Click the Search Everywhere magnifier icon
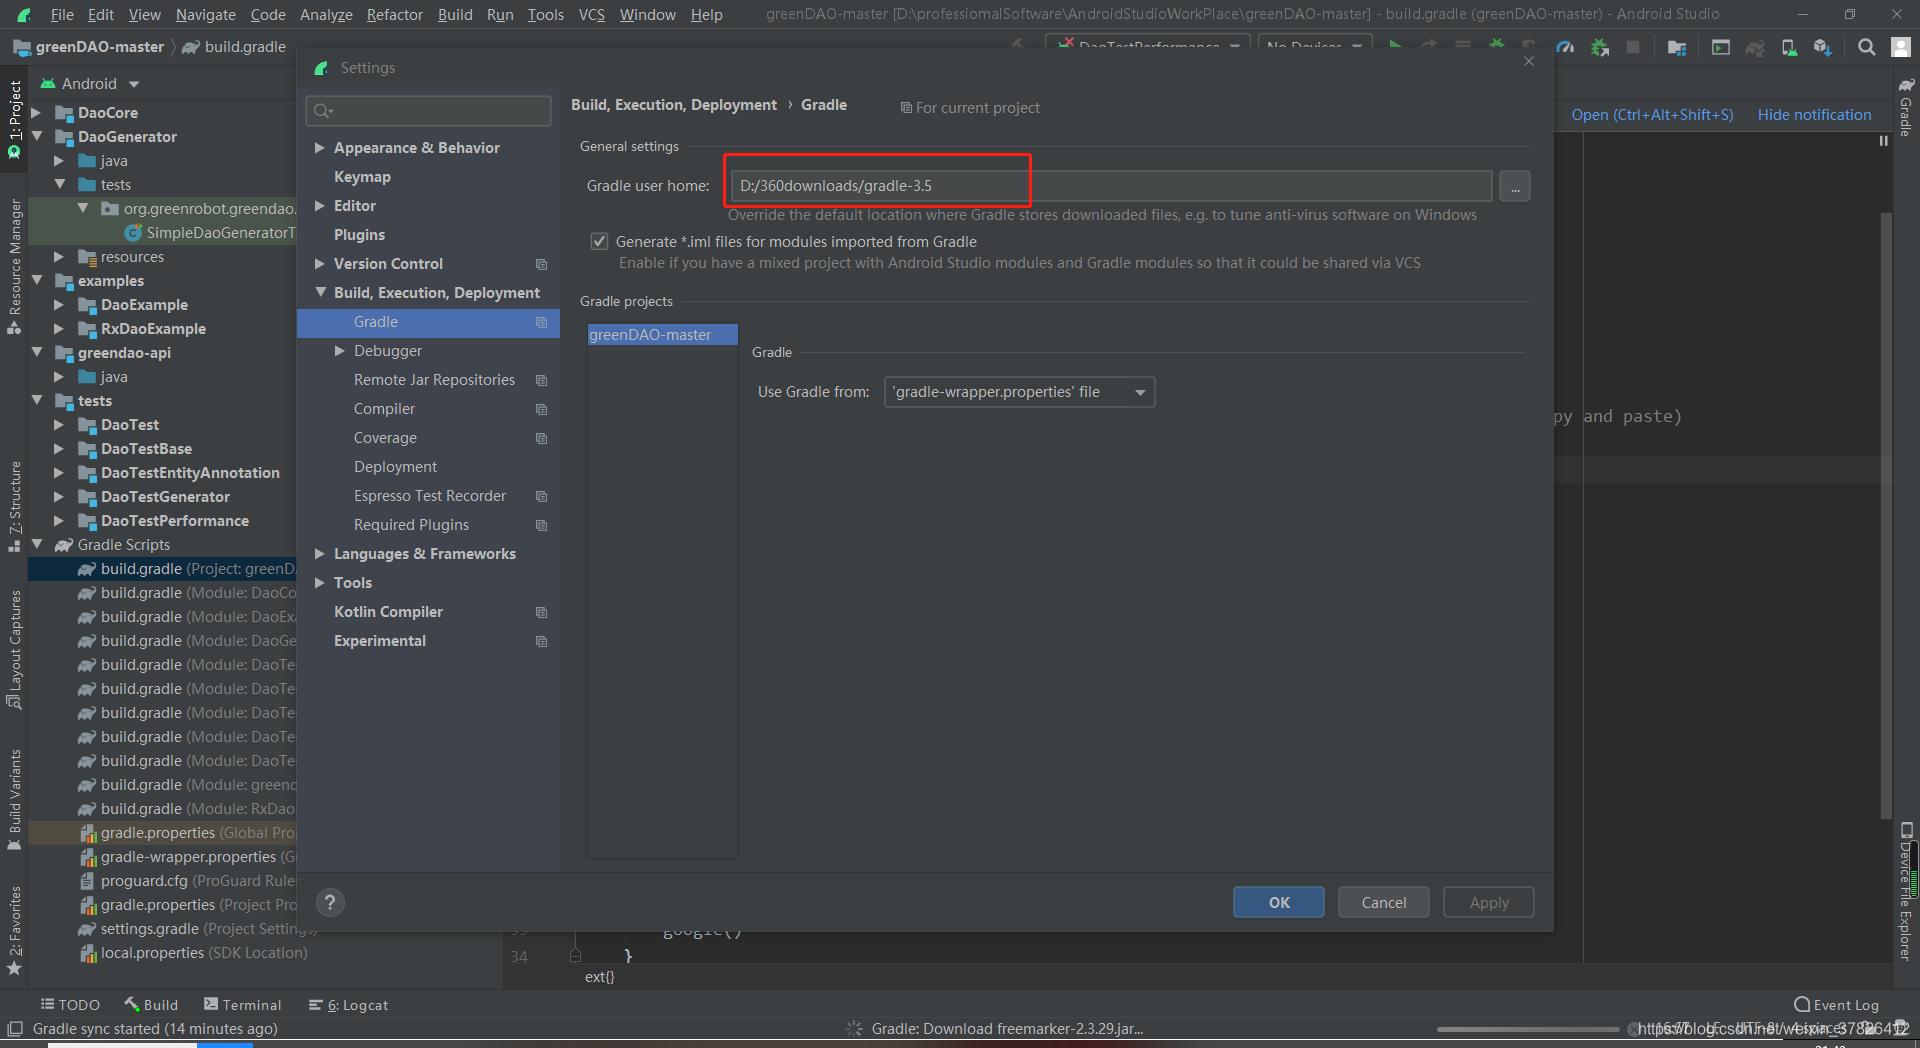 1866,47
